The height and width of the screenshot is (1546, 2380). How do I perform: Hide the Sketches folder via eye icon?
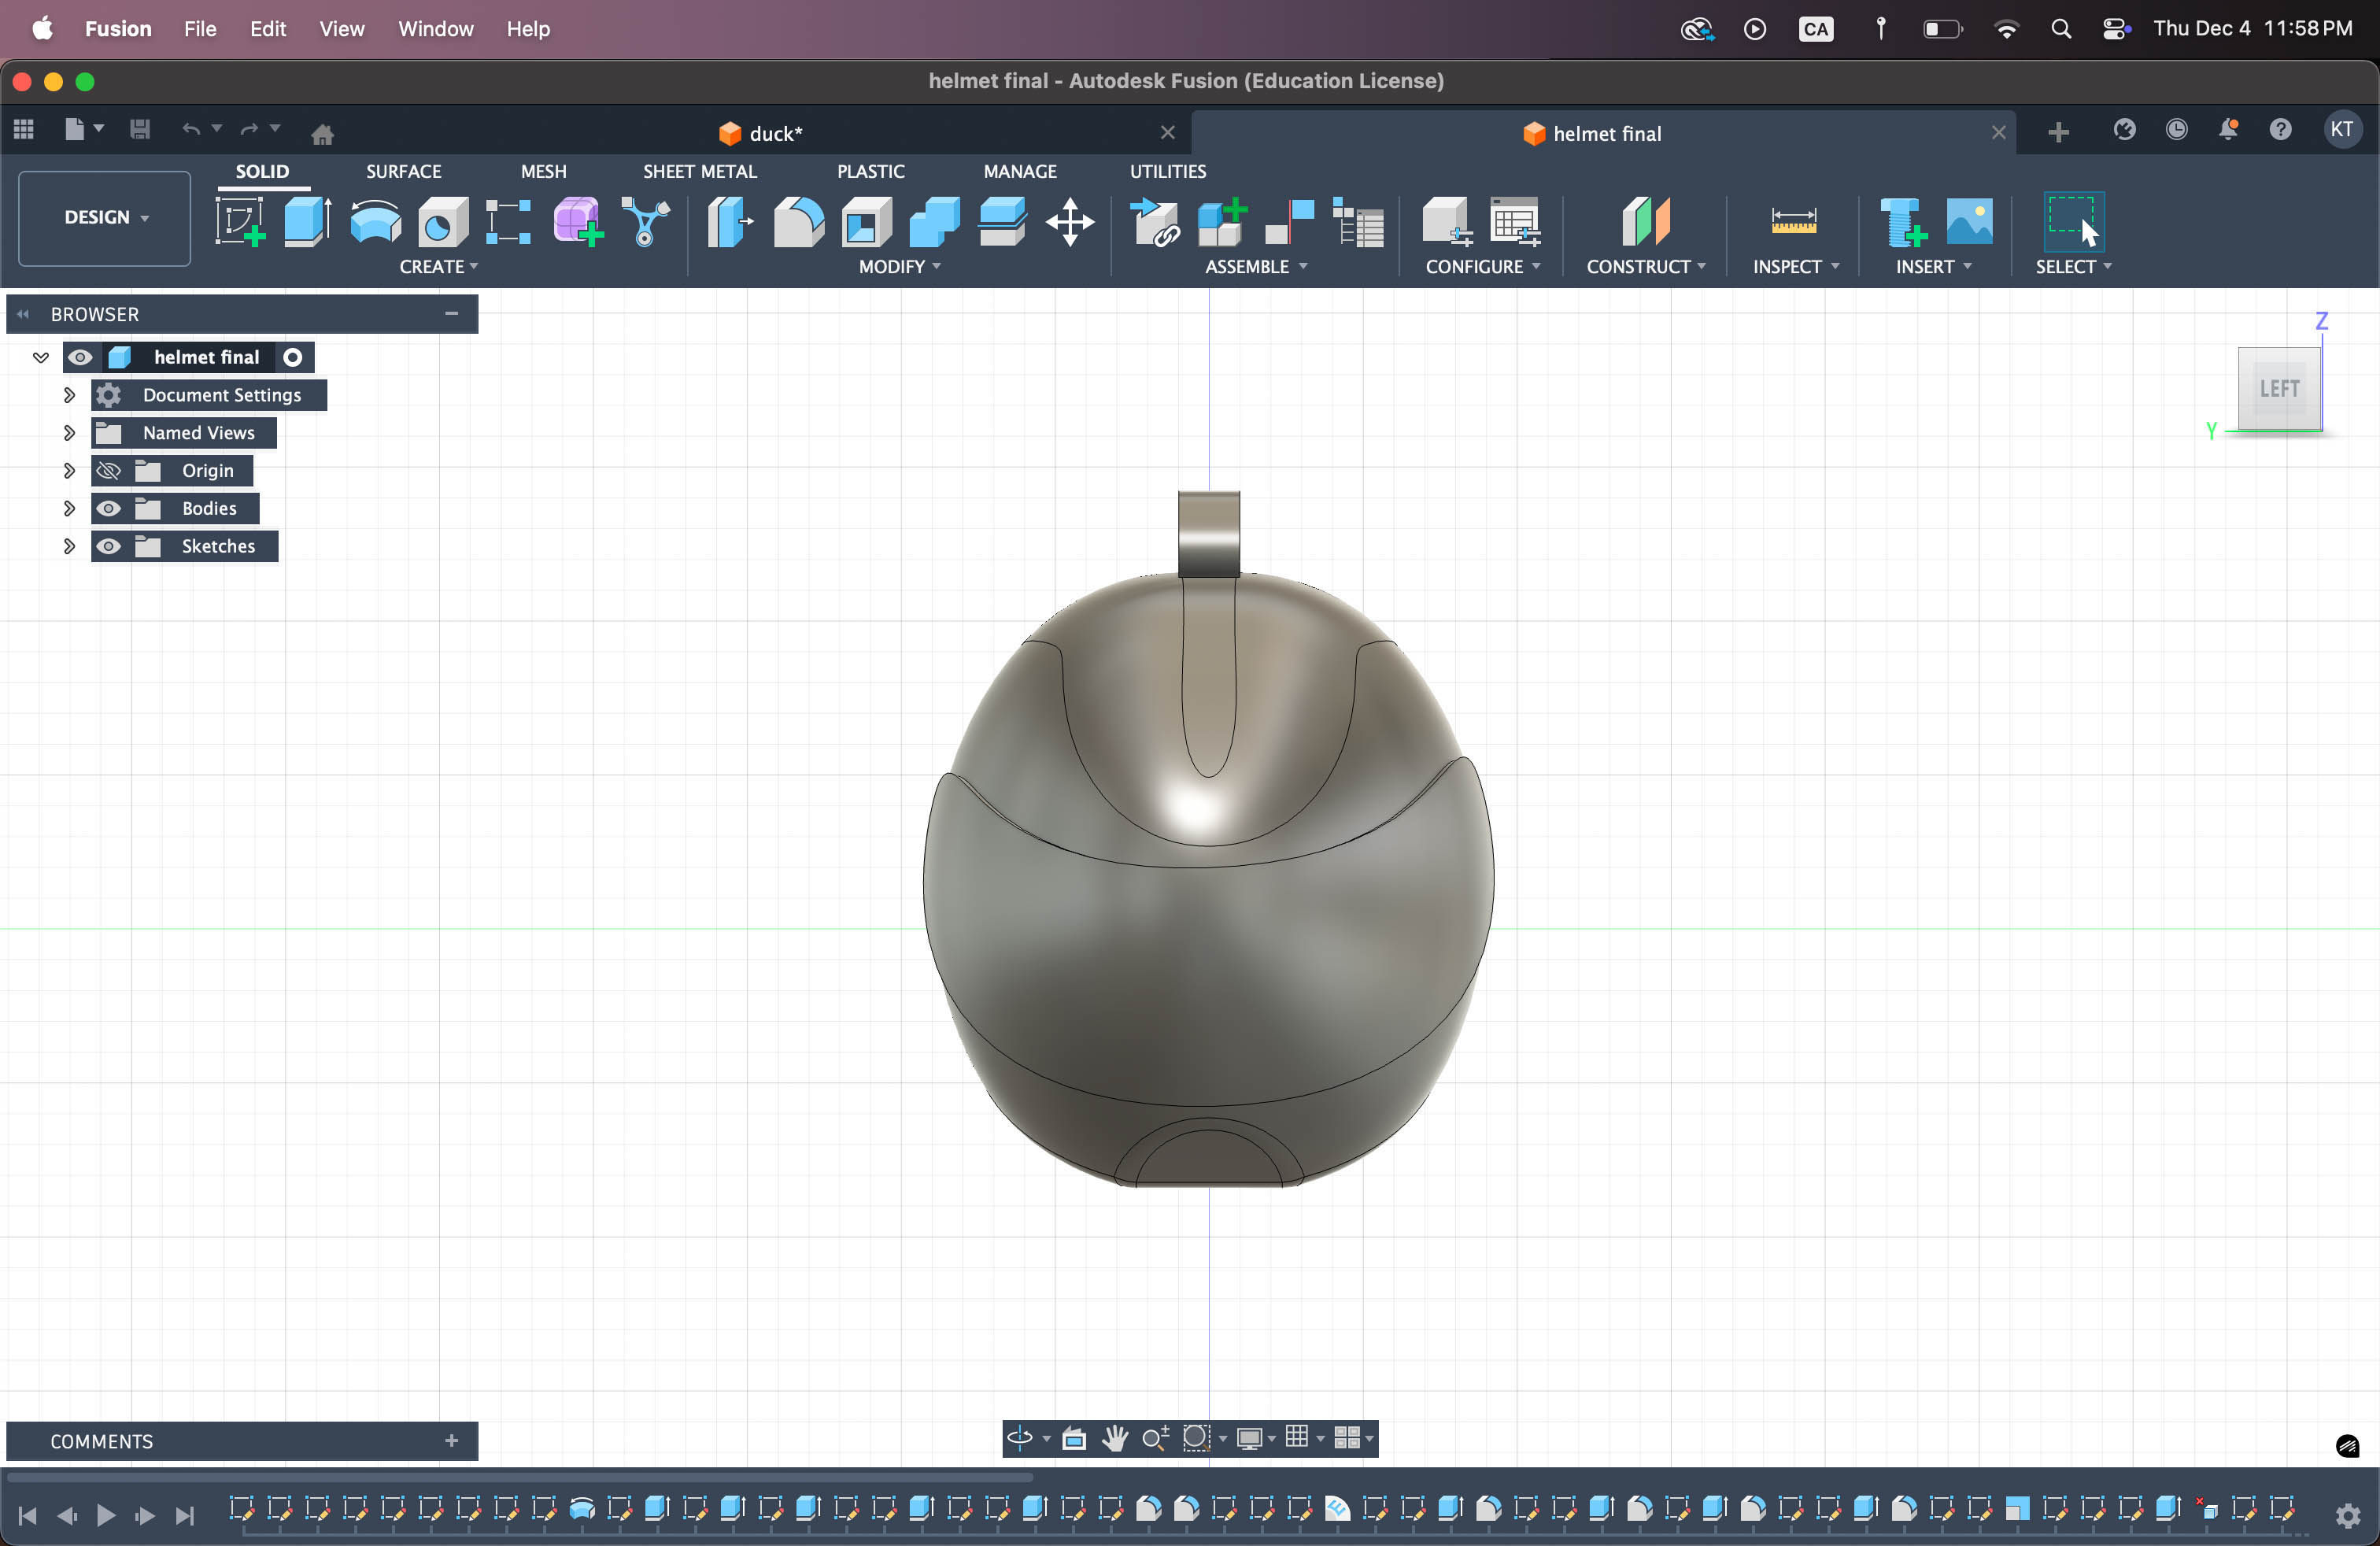tap(109, 546)
